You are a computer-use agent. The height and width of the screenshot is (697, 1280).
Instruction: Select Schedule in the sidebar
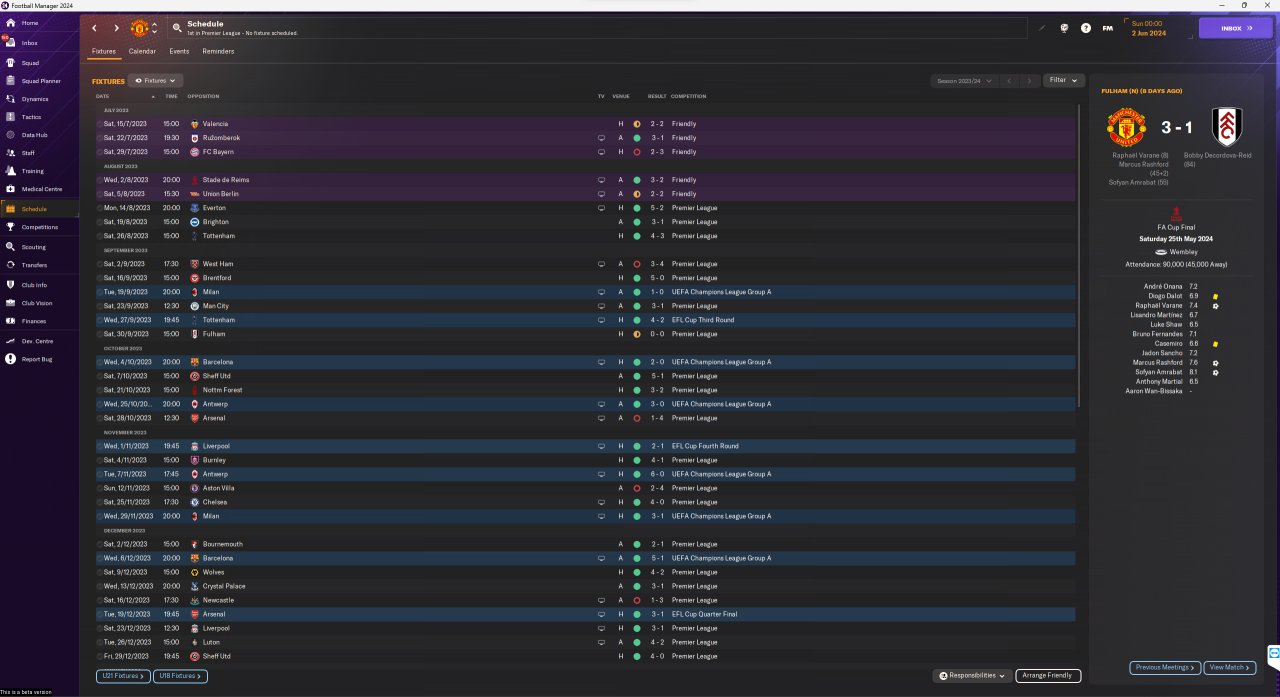pos(34,209)
